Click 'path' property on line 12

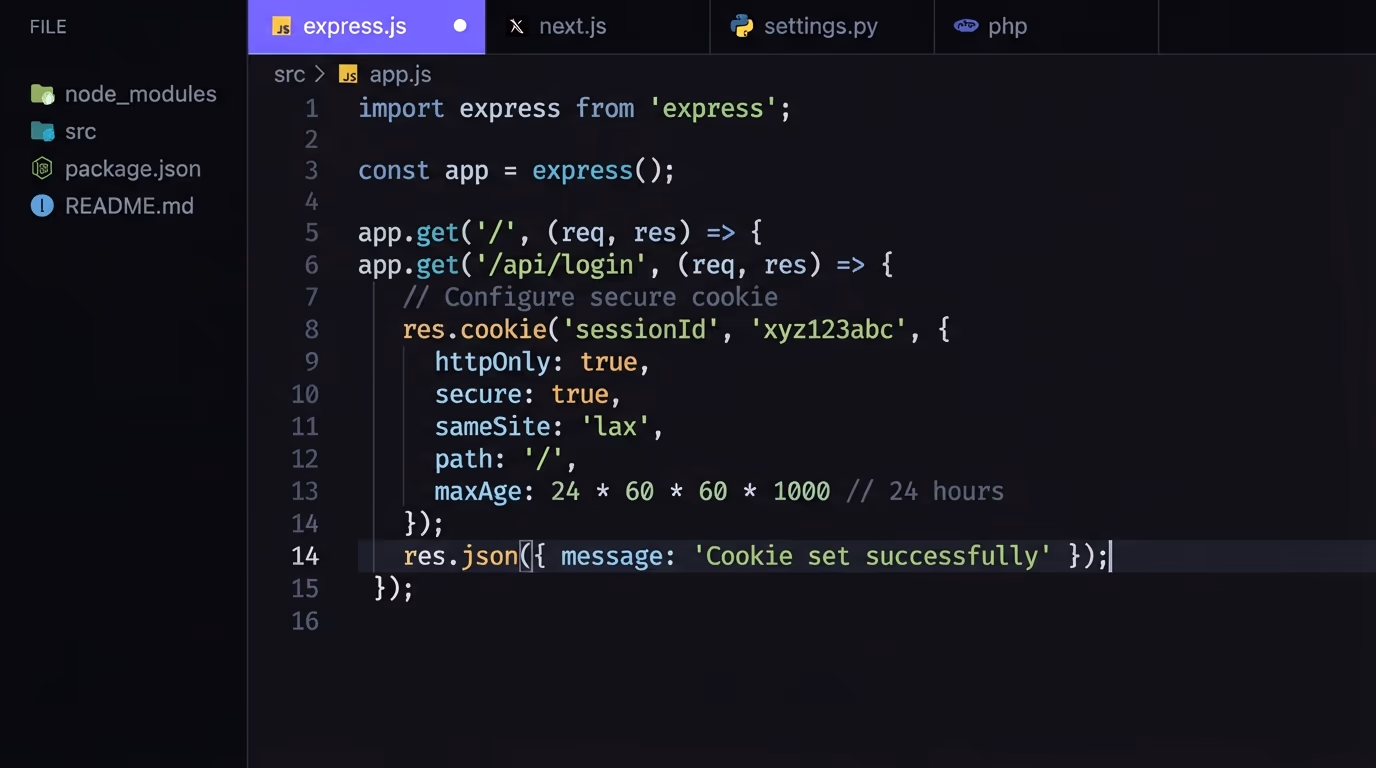tap(463, 459)
